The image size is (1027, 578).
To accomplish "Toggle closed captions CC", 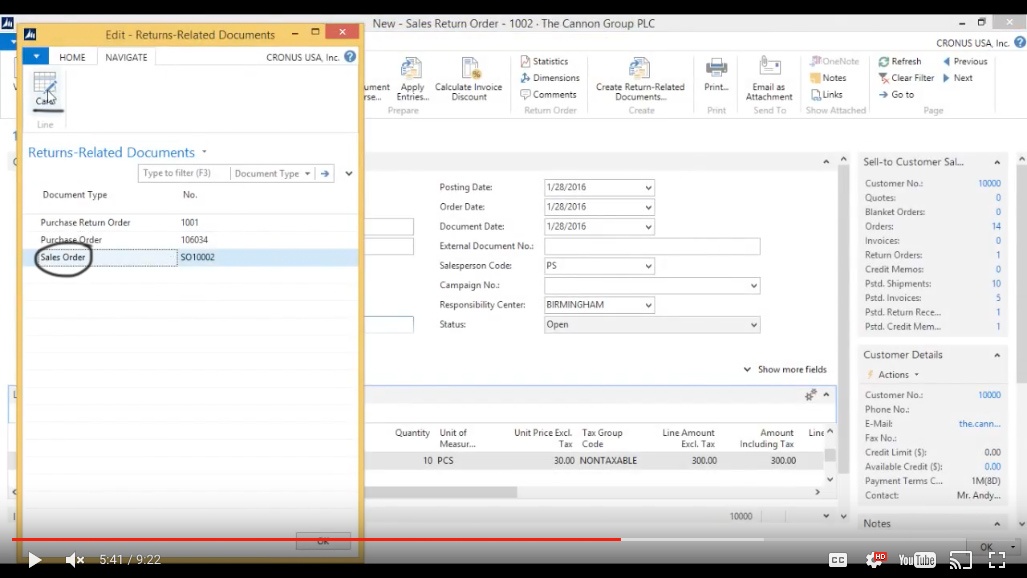I will tap(838, 560).
